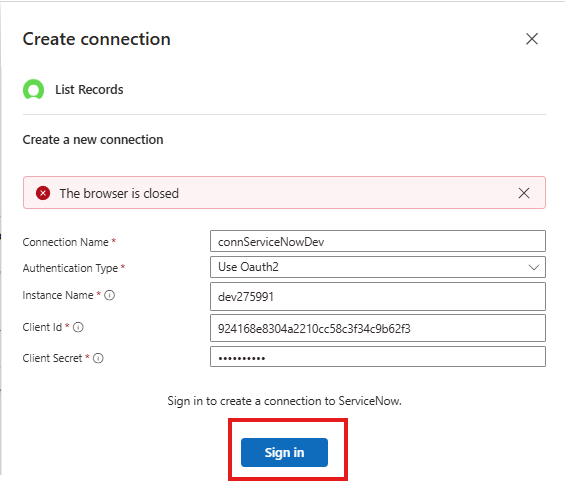565x481 pixels.
Task: Open the Authentication Type dropdown
Action: pos(378,267)
